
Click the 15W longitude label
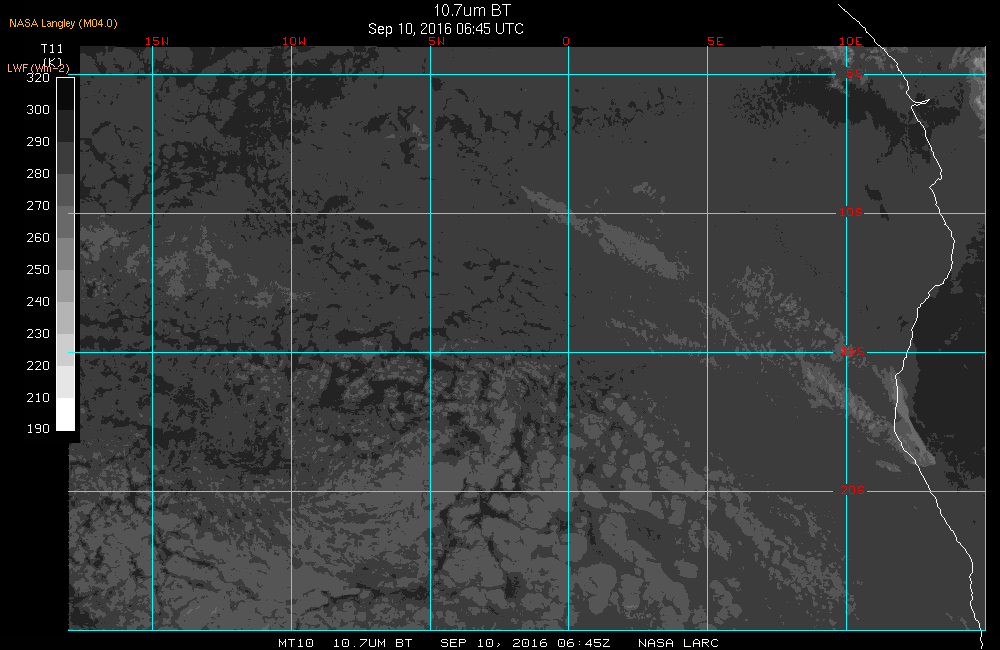tap(157, 41)
